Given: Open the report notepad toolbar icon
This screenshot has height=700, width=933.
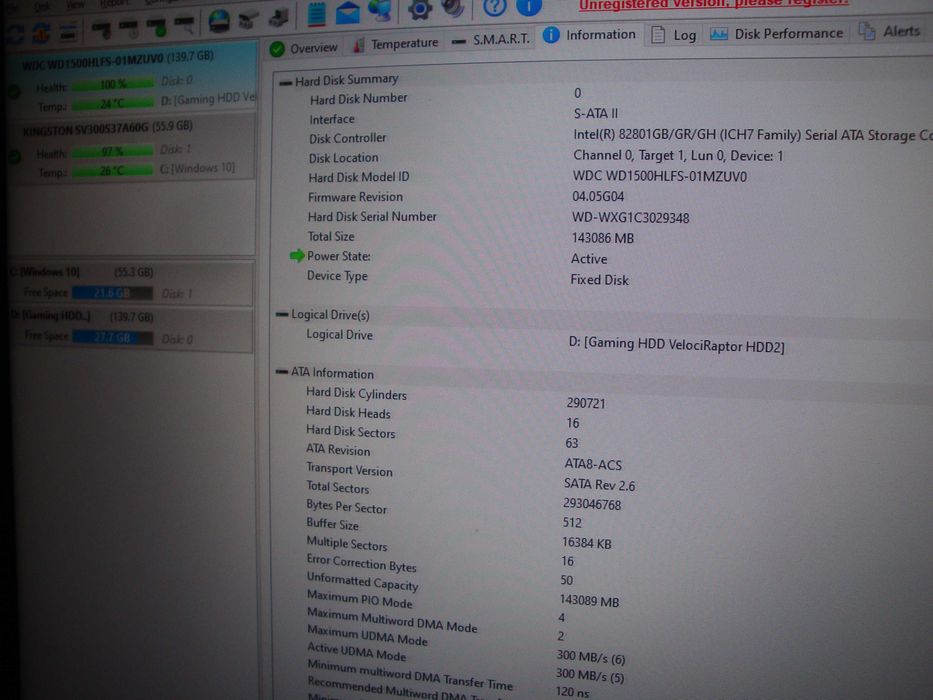Looking at the screenshot, I should pyautogui.click(x=317, y=13).
